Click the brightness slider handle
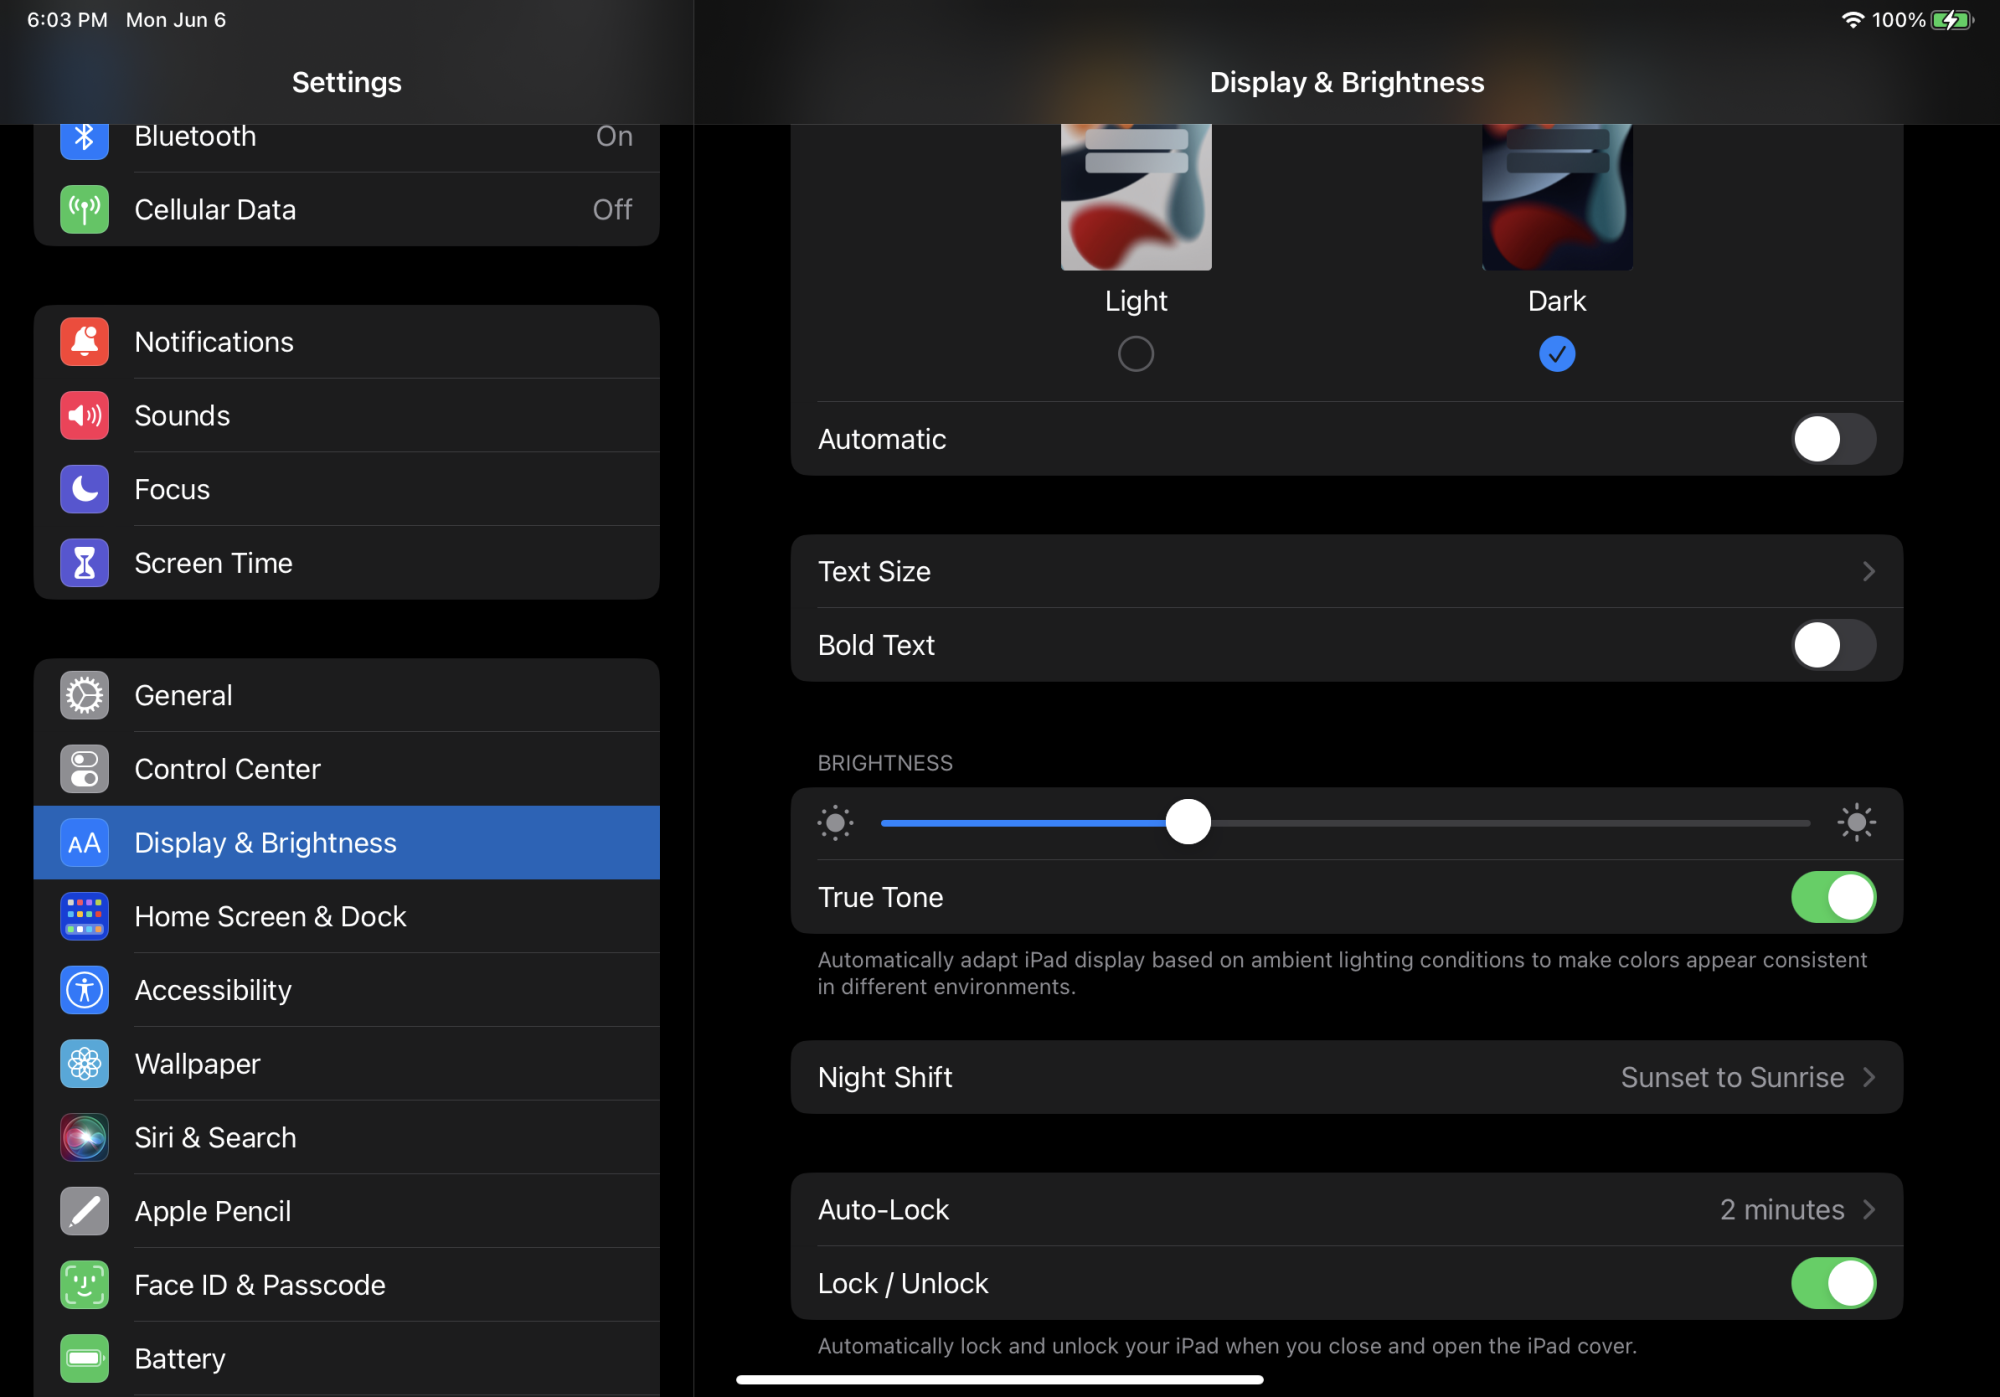Image resolution: width=2000 pixels, height=1397 pixels. [1188, 823]
